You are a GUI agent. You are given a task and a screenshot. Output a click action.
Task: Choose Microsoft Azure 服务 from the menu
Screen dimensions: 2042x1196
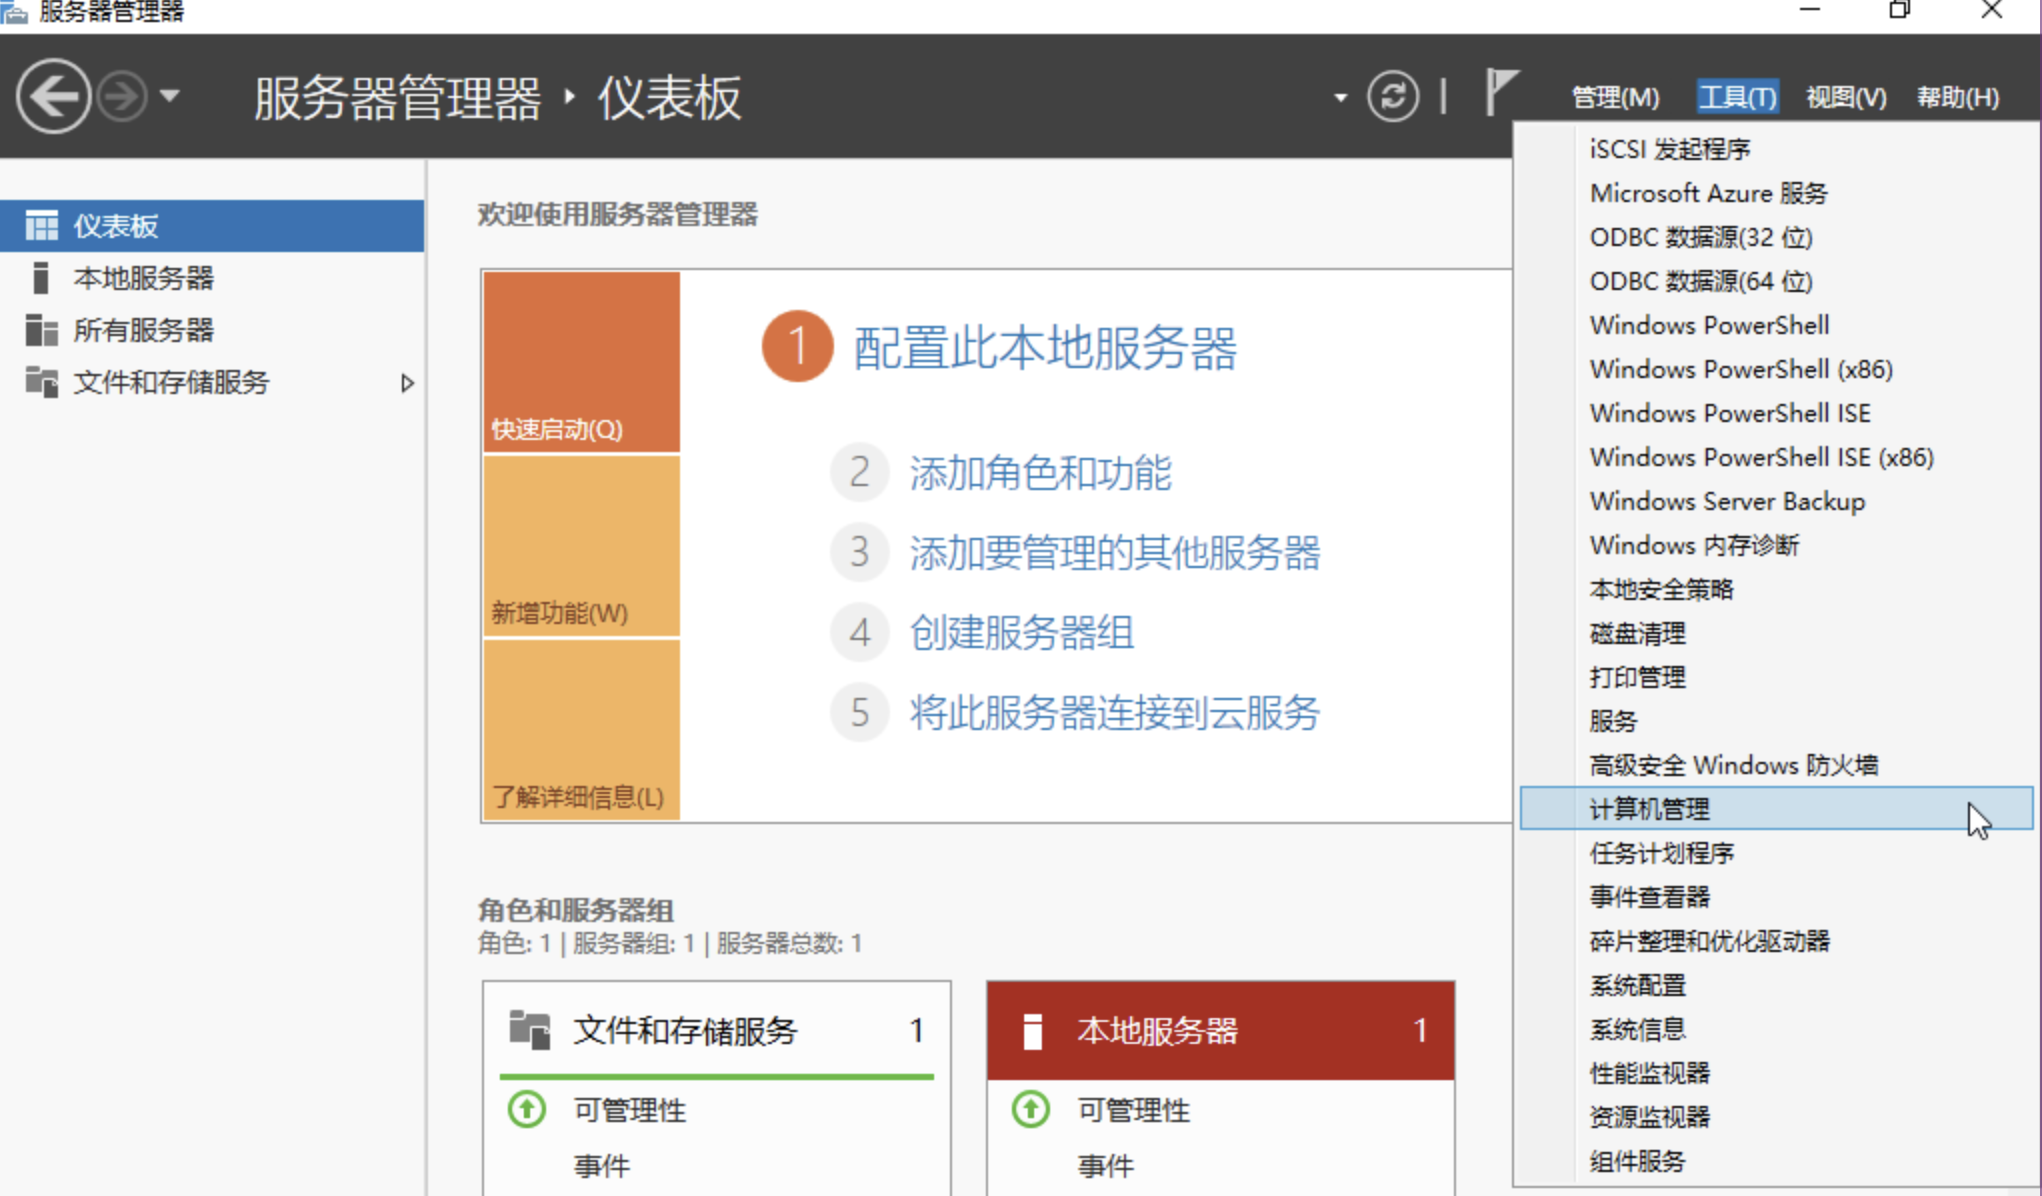[x=1776, y=193]
